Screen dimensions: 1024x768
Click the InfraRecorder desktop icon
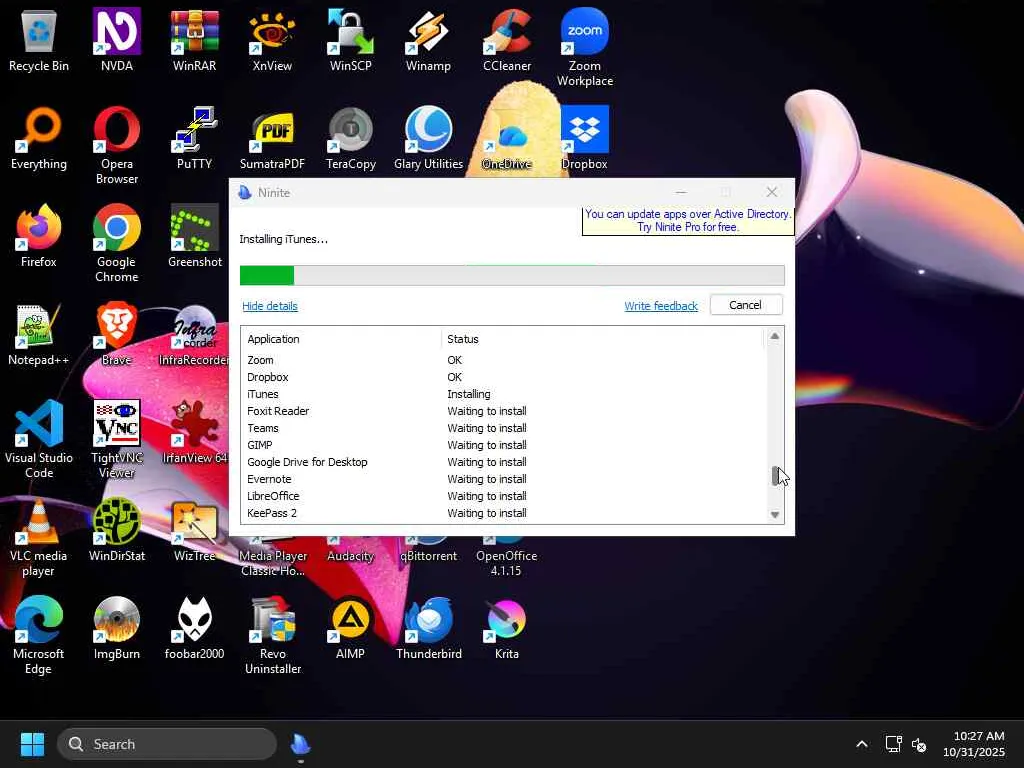coord(194,334)
